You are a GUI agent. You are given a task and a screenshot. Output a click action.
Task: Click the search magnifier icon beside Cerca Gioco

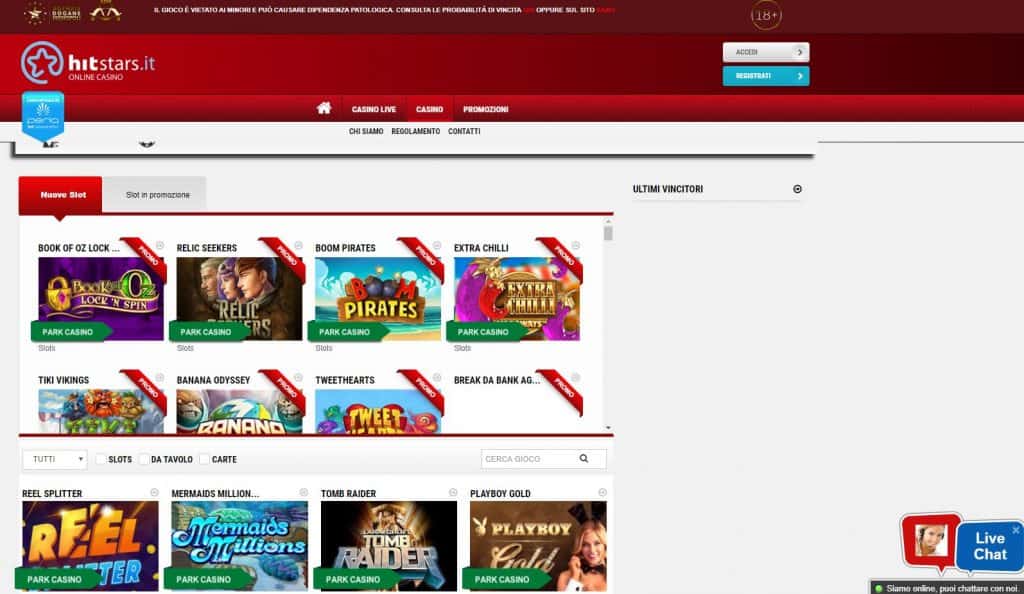[x=585, y=458]
